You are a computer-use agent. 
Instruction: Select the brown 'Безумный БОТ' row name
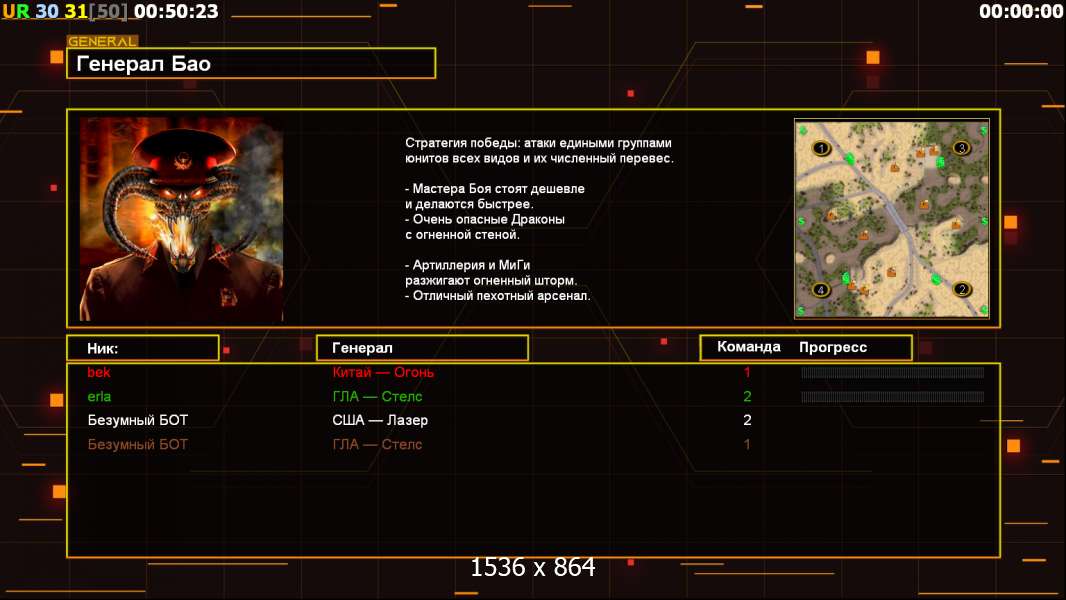coord(137,444)
